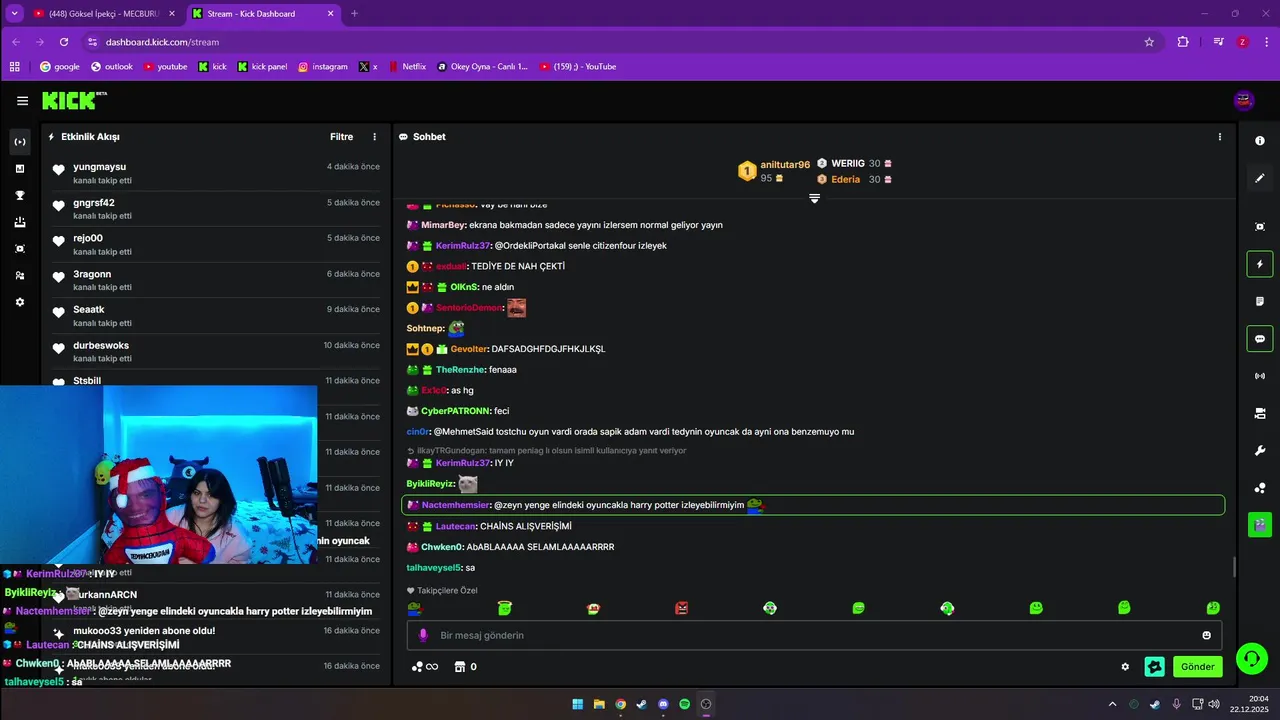
Task: Open the trophy achievements icon in the sidebar
Action: [20, 195]
